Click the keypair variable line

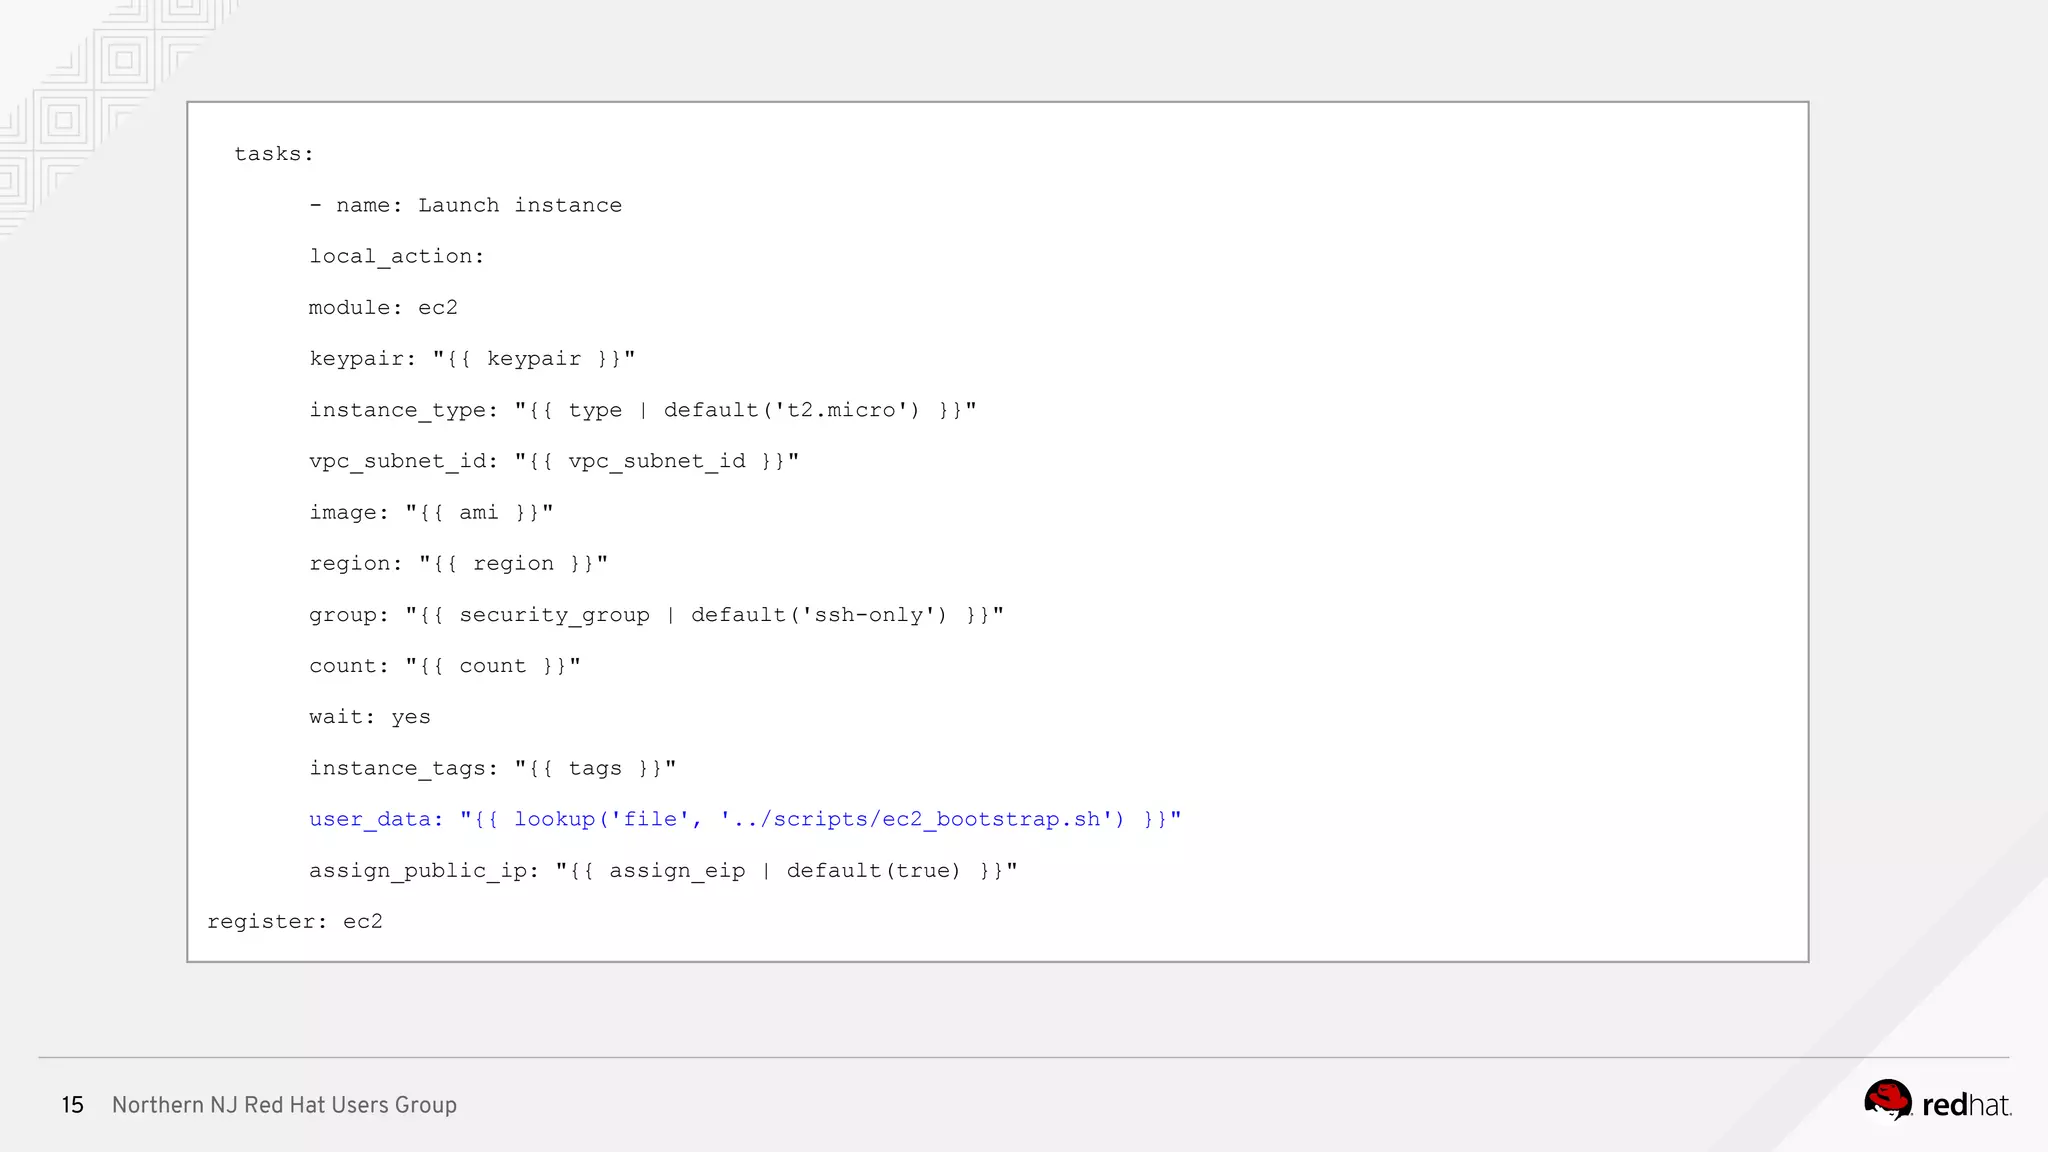click(x=472, y=359)
